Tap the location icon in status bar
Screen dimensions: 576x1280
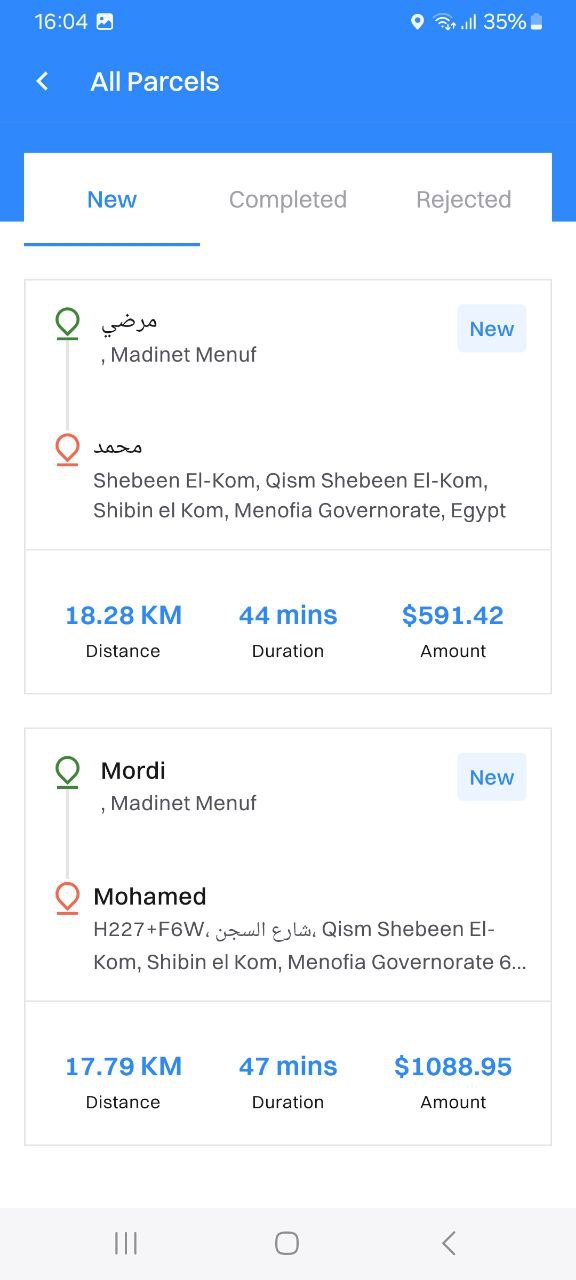pyautogui.click(x=417, y=21)
